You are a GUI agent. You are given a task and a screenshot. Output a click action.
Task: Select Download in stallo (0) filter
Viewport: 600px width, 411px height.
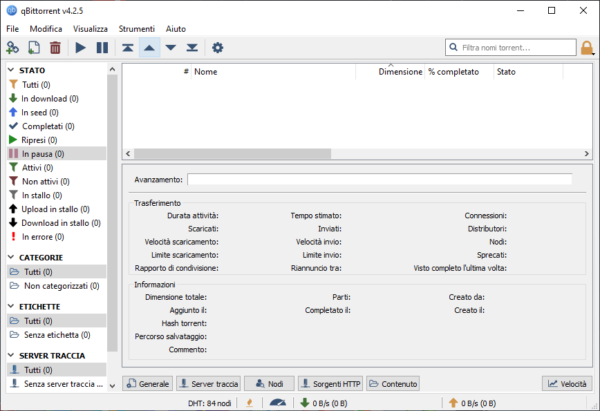57,223
